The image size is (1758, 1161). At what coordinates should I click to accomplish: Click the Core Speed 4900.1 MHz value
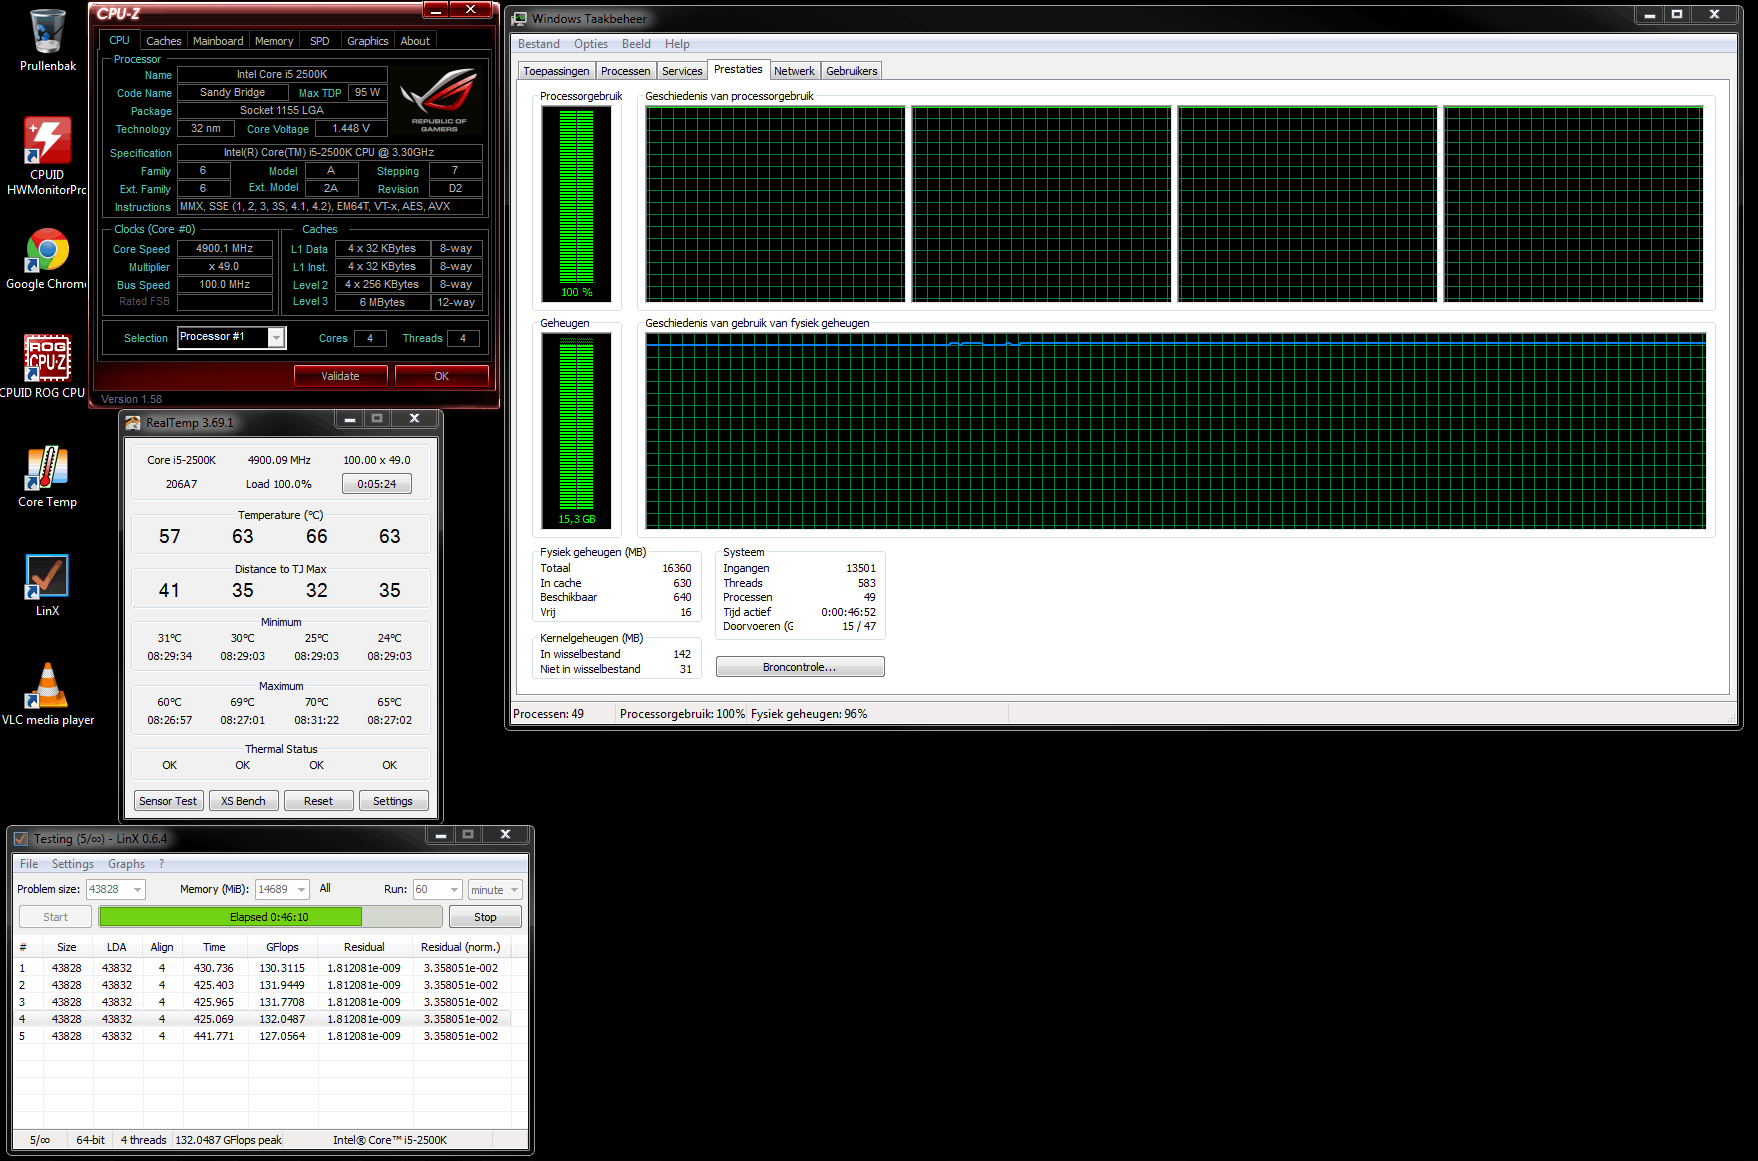[225, 249]
